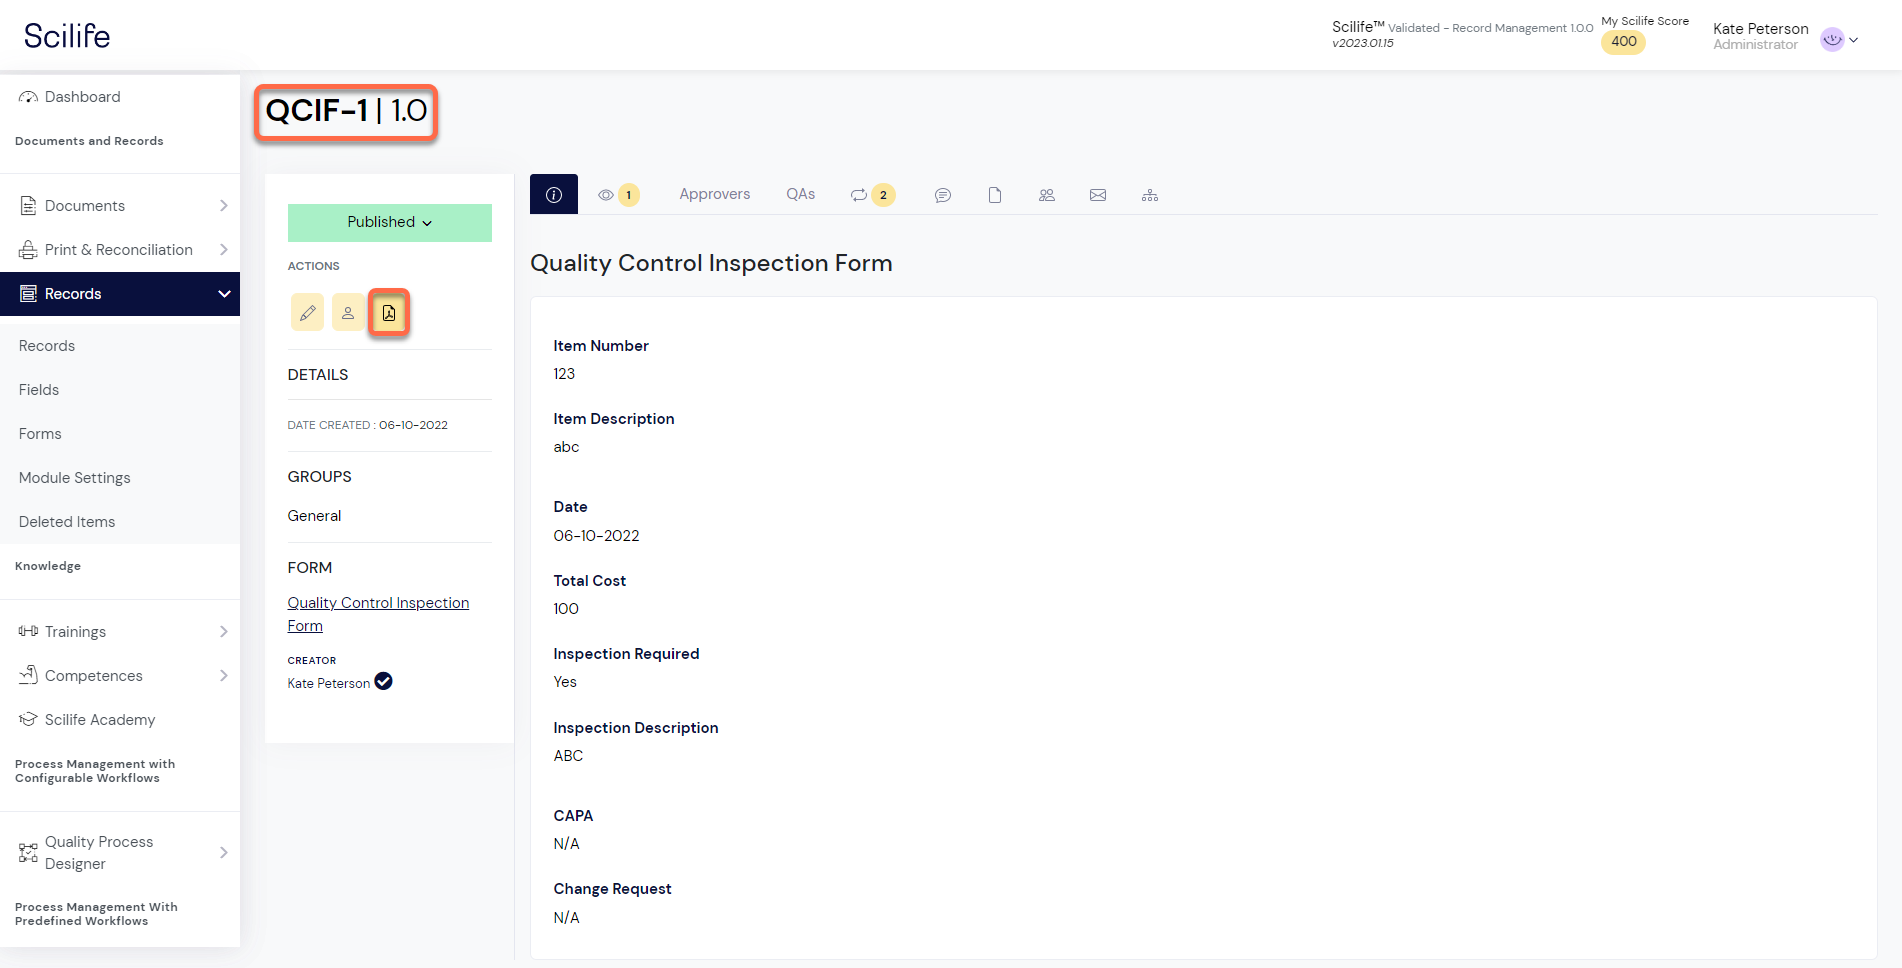Open Scilife Academy in sidebar

(x=100, y=720)
